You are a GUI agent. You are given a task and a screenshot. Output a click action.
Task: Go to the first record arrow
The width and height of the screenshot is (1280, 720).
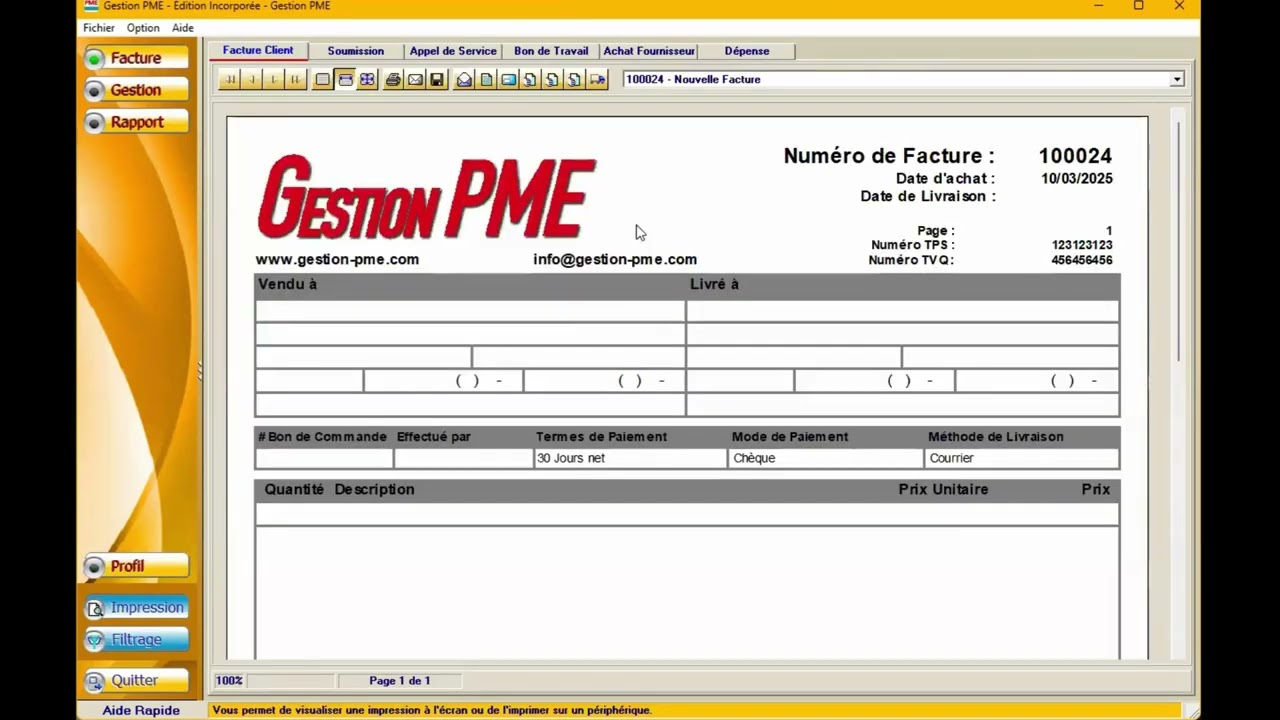tap(231, 80)
